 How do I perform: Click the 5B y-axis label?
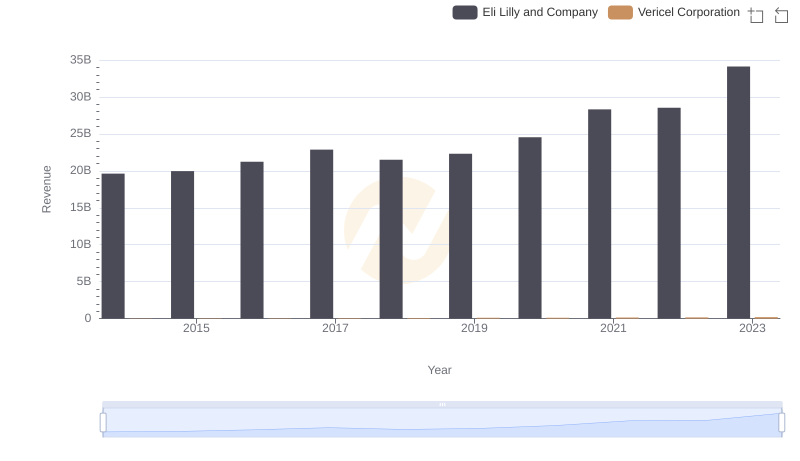pyautogui.click(x=84, y=281)
